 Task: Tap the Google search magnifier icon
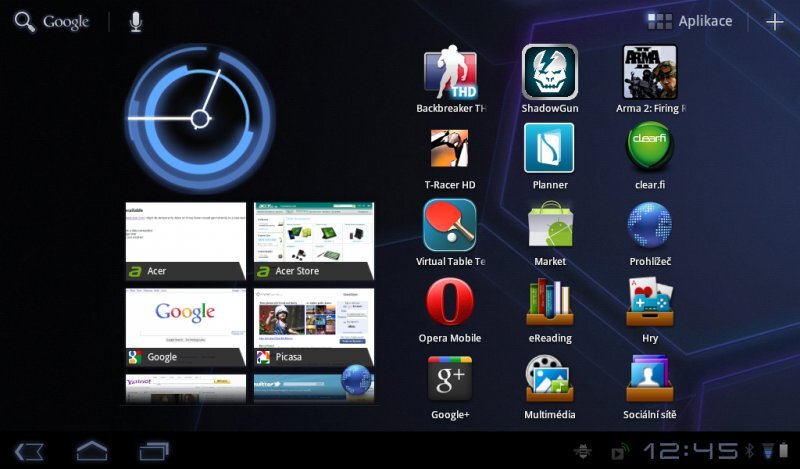click(24, 22)
